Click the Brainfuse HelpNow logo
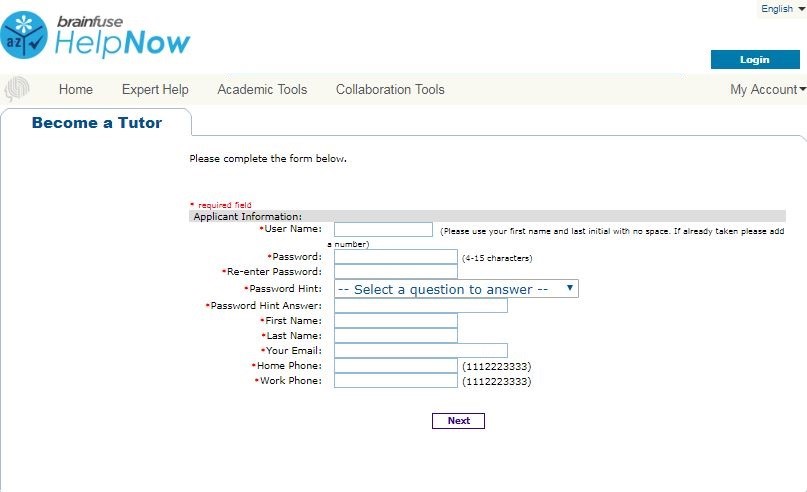Image resolution: width=807 pixels, height=492 pixels. (x=96, y=34)
